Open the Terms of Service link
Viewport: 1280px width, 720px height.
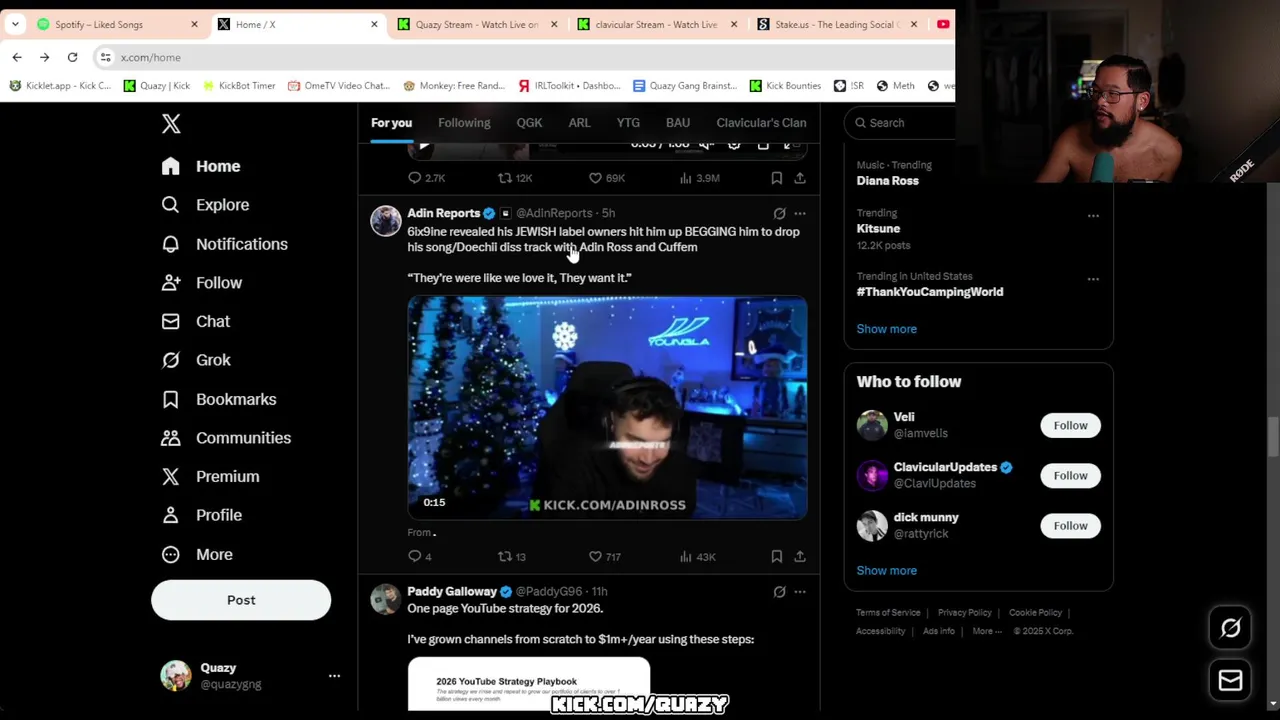tap(888, 613)
